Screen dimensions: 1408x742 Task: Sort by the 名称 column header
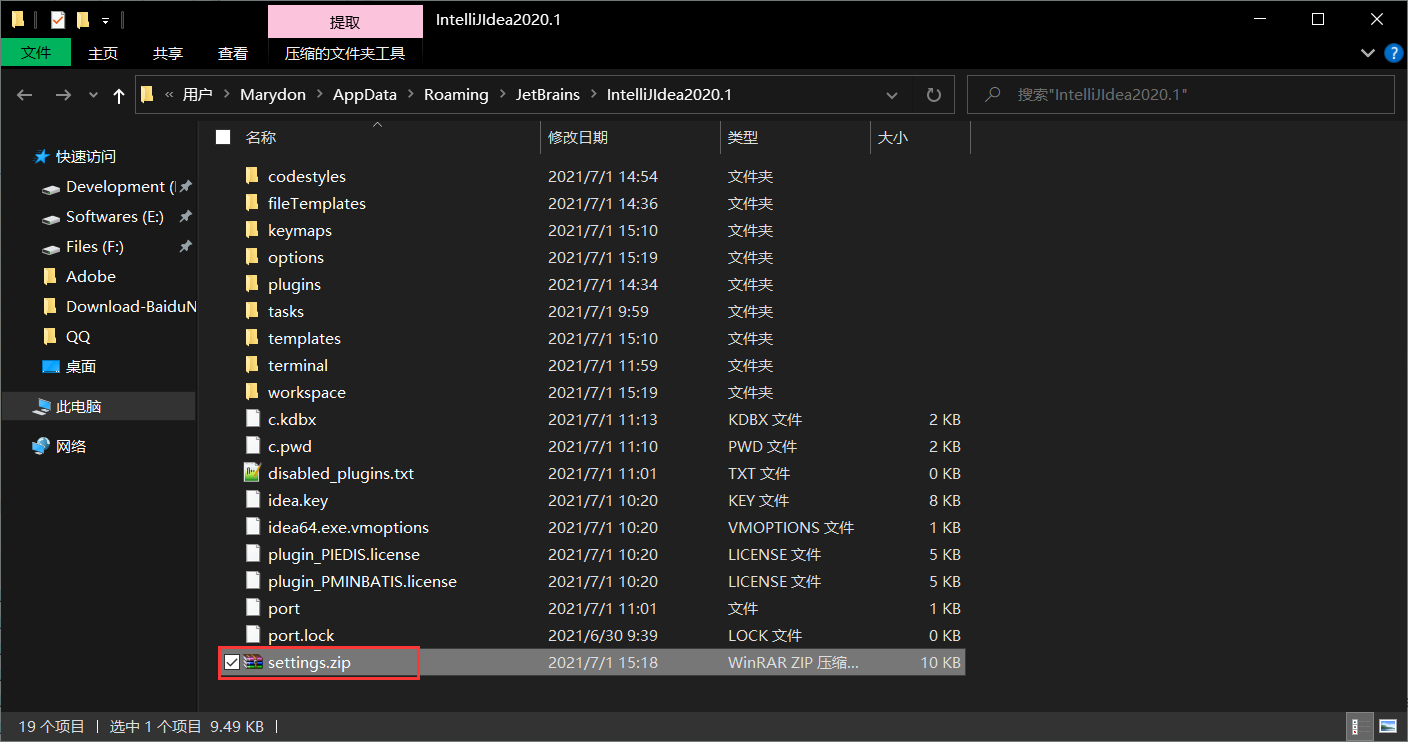(x=261, y=137)
